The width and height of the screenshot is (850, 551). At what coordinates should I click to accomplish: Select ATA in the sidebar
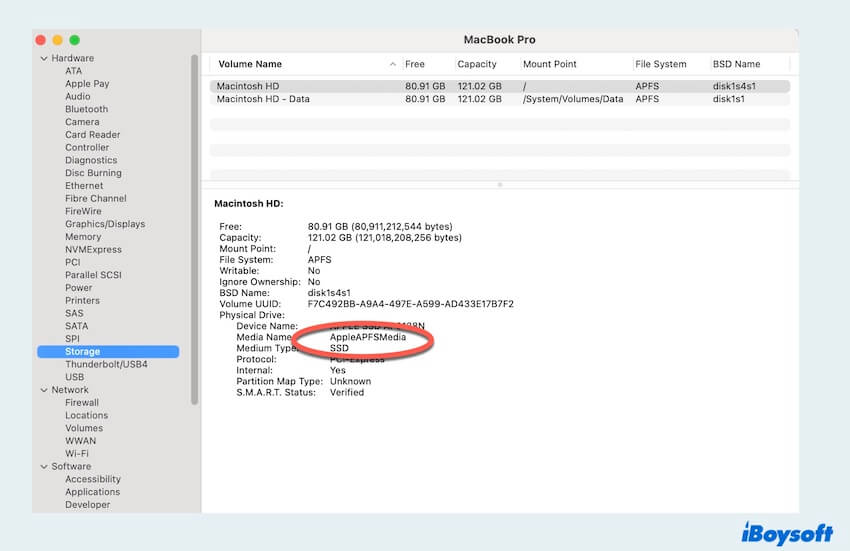(x=74, y=71)
